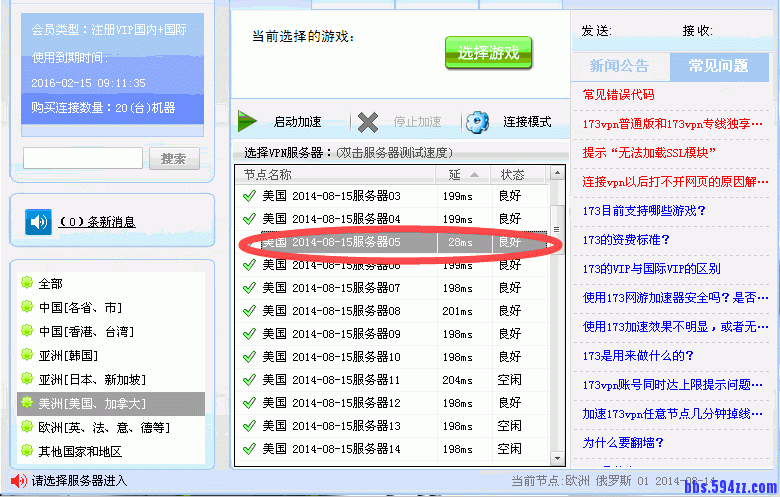This screenshot has width=780, height=497.
Task: Click the green play icon for 启动加速
Action: pos(247,122)
